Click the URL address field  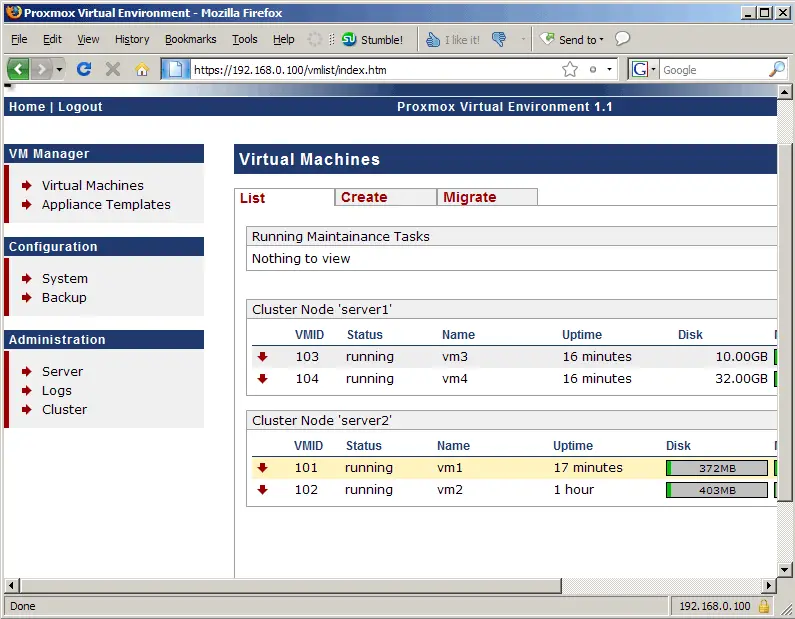click(x=375, y=70)
